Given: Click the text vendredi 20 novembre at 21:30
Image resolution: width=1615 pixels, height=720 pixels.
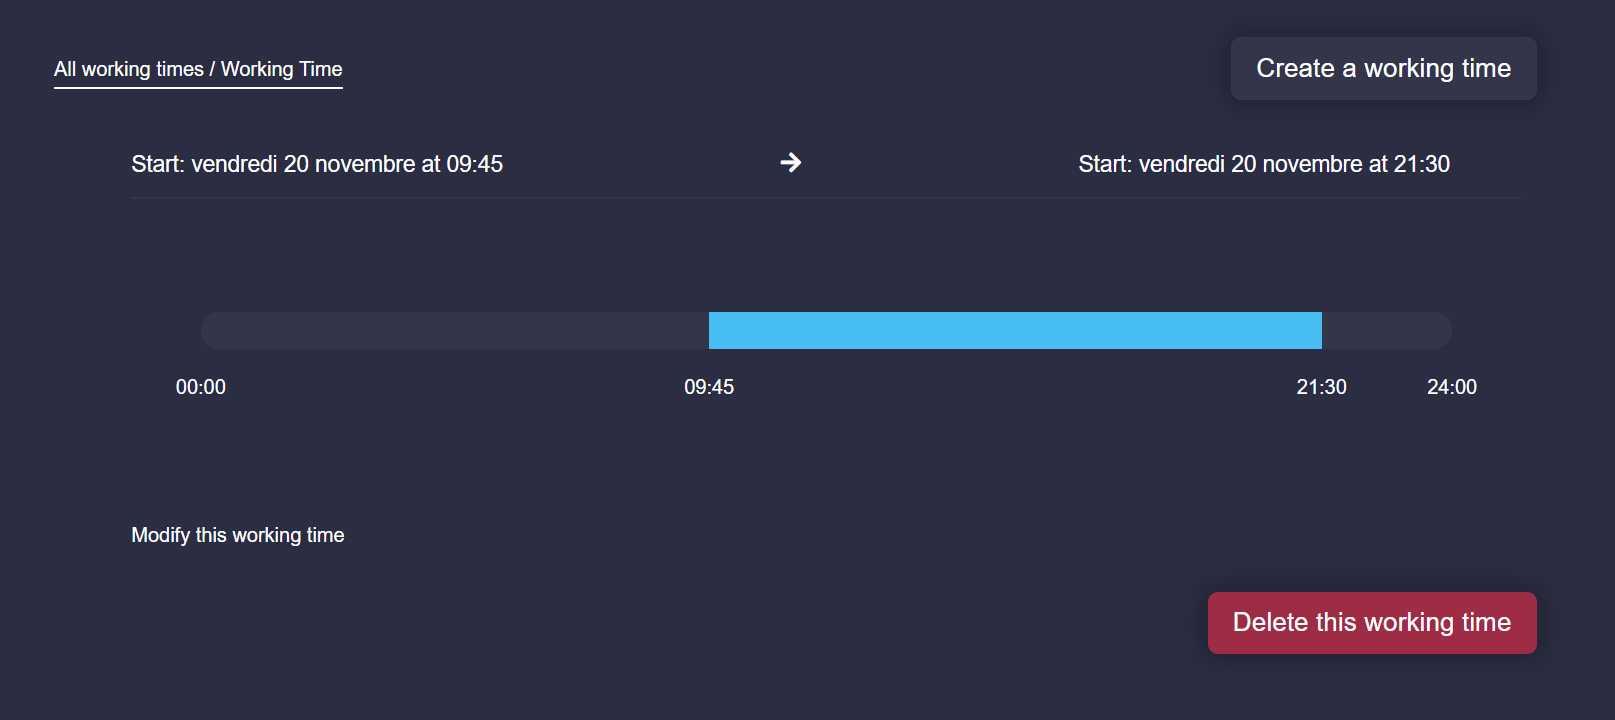Looking at the screenshot, I should click(1294, 164).
